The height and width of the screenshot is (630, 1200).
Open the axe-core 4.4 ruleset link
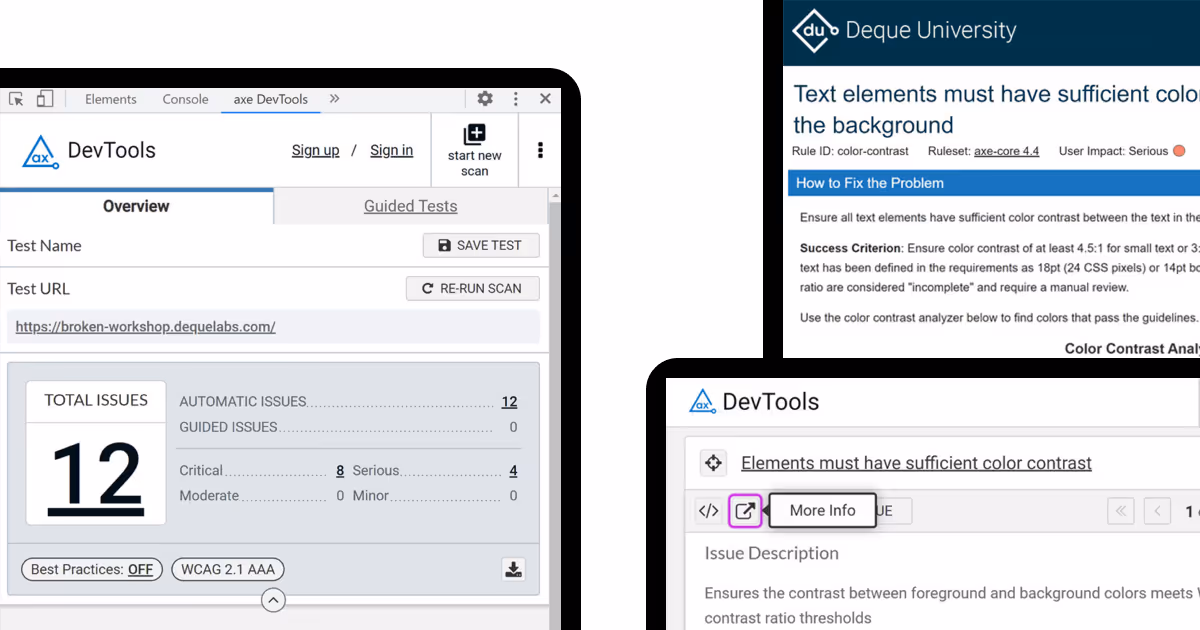click(1006, 151)
